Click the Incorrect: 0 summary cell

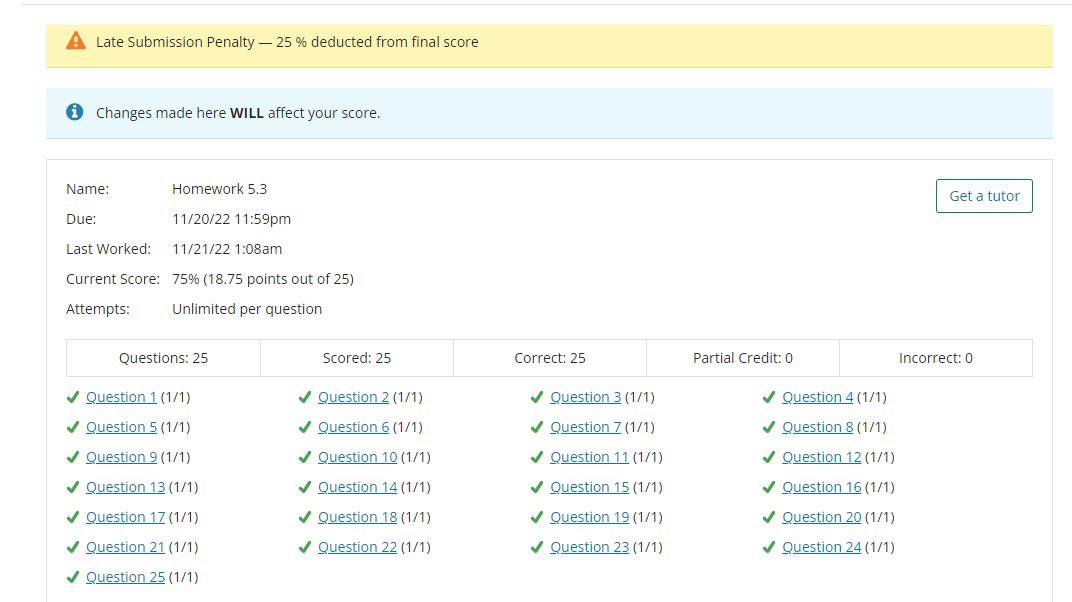click(936, 358)
